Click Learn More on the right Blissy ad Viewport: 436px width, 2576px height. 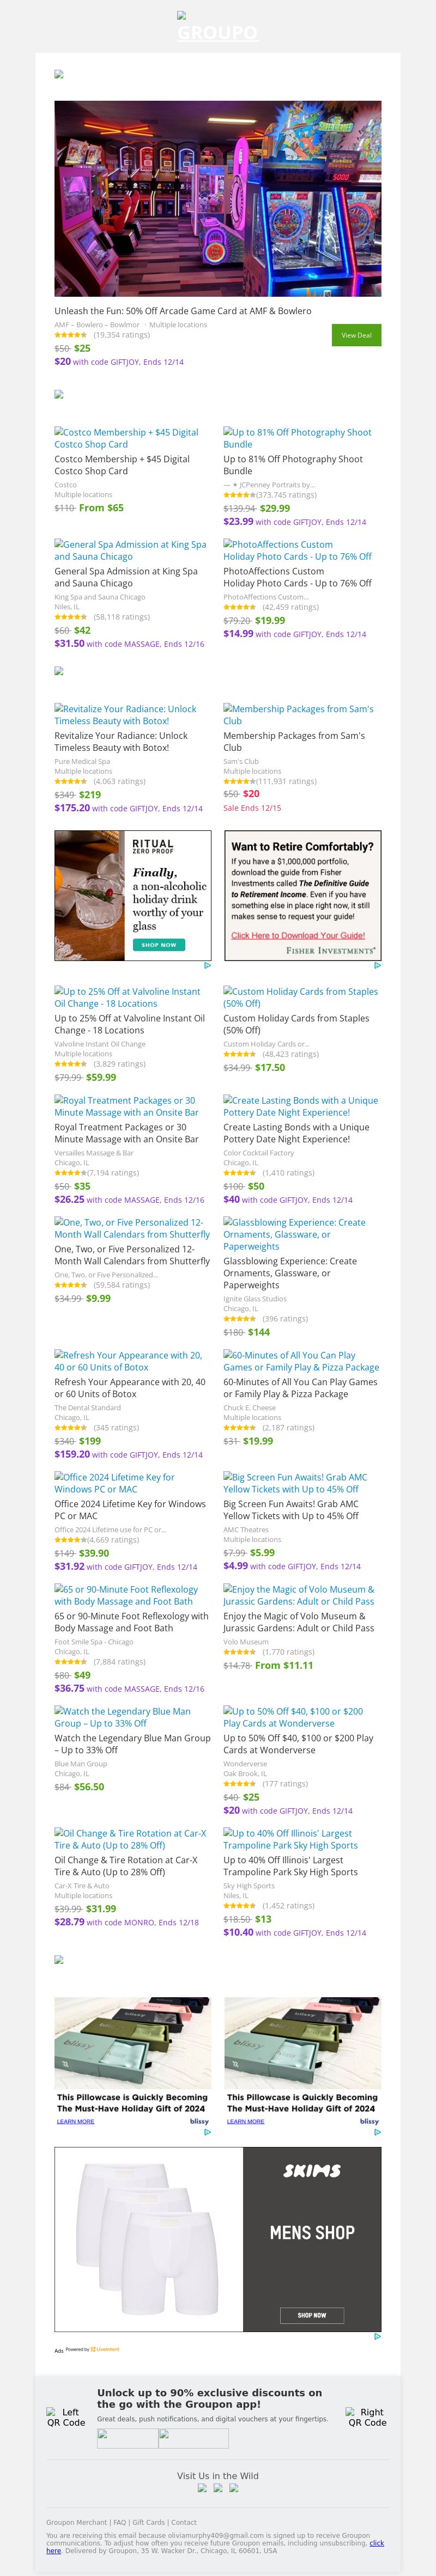(x=245, y=2121)
